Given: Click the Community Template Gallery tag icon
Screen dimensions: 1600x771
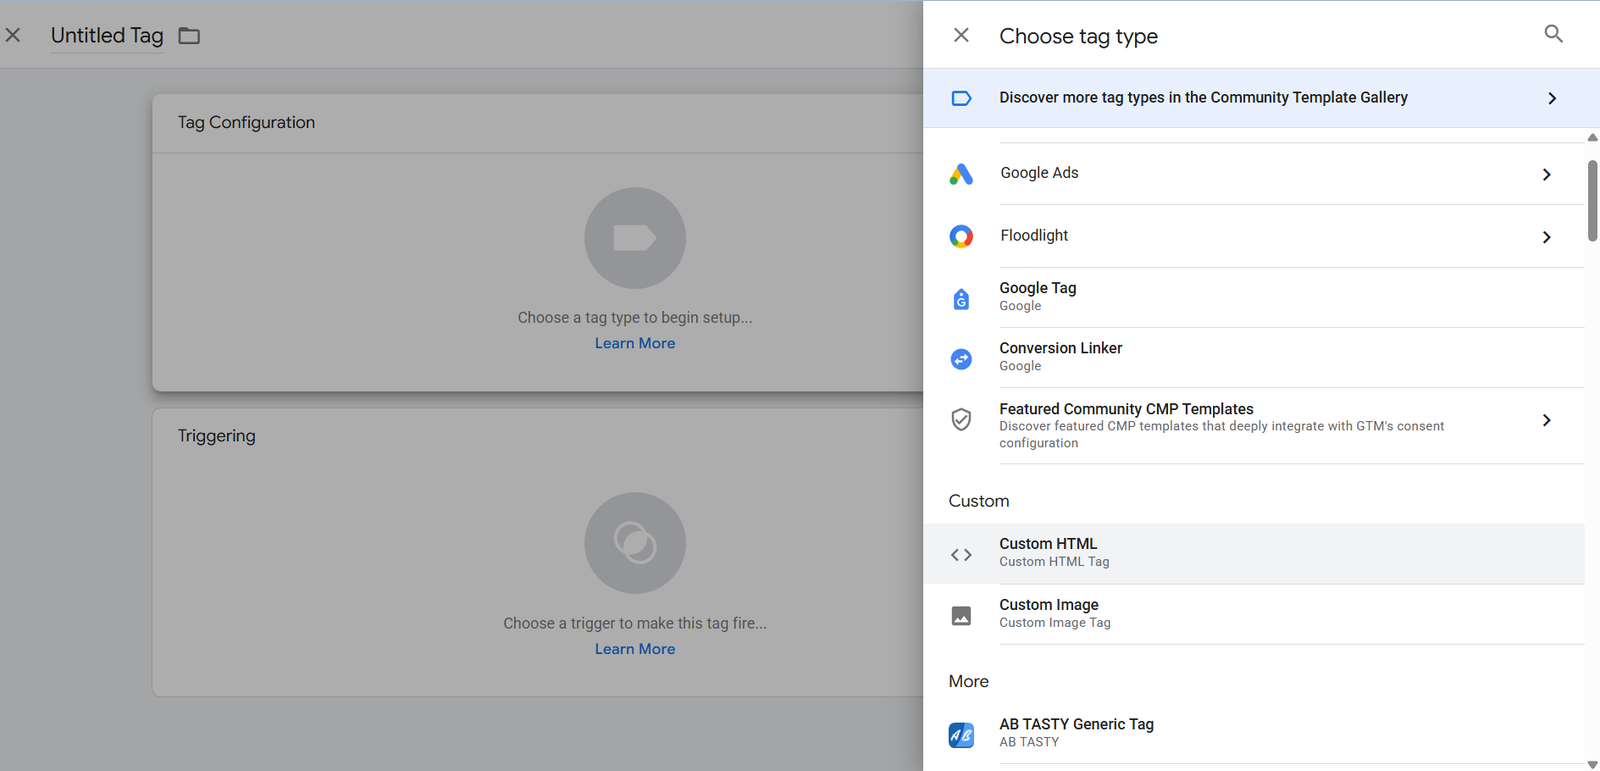Looking at the screenshot, I should coord(961,98).
